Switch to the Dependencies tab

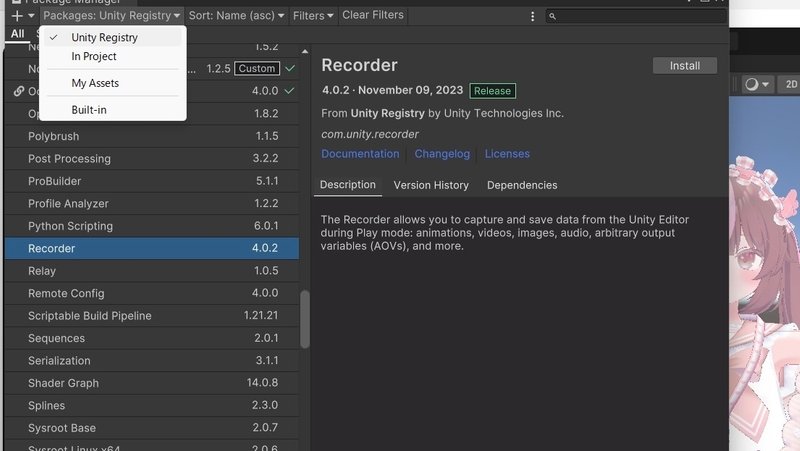click(522, 185)
